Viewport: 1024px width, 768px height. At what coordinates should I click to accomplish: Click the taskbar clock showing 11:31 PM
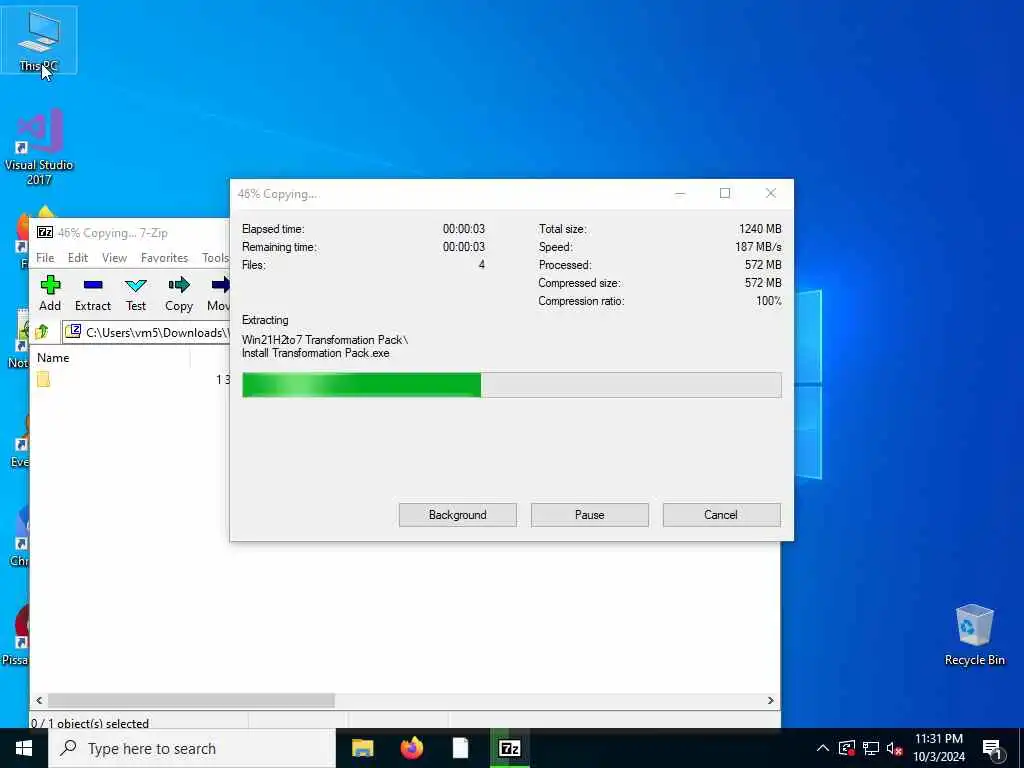938,748
